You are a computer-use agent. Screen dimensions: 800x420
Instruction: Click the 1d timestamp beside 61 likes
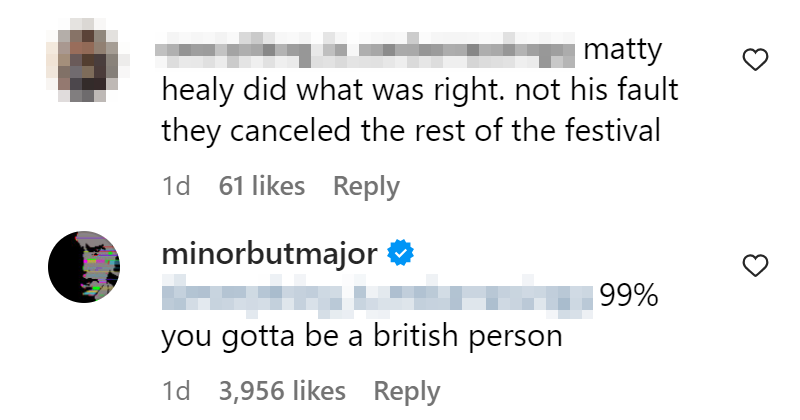coord(176,186)
